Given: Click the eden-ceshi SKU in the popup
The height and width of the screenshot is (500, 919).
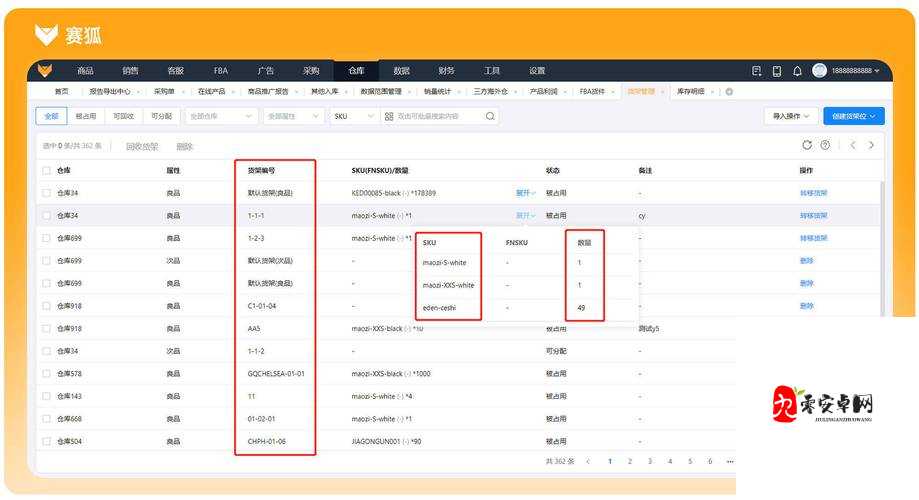Looking at the screenshot, I should click(439, 308).
